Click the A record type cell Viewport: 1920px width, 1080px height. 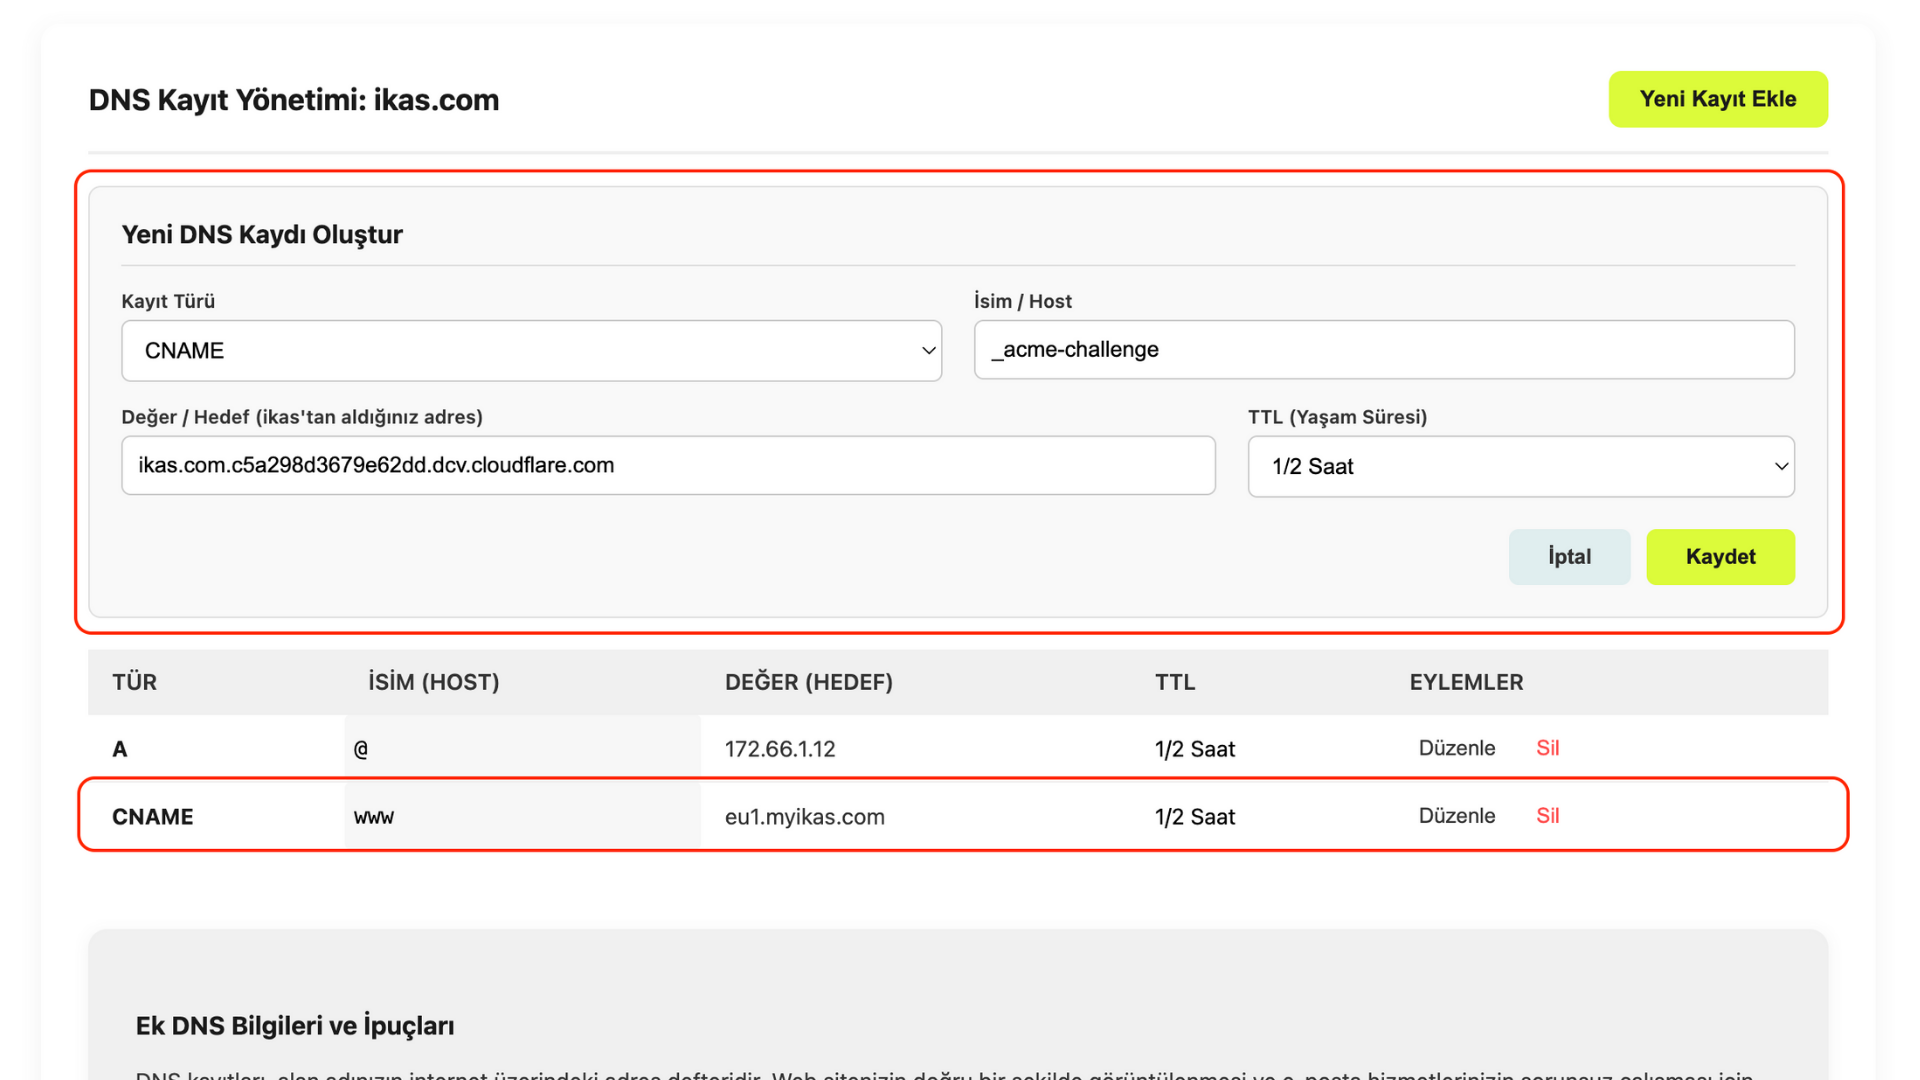coord(120,749)
